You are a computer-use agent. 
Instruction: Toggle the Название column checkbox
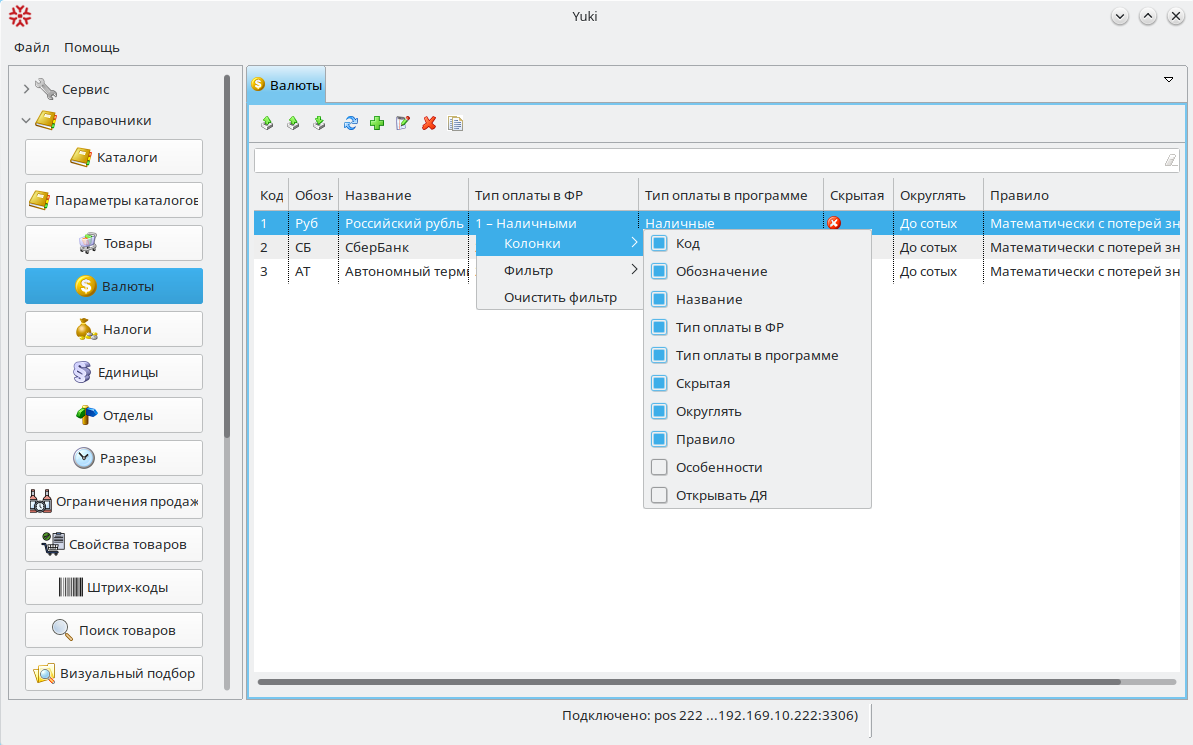pyautogui.click(x=659, y=299)
